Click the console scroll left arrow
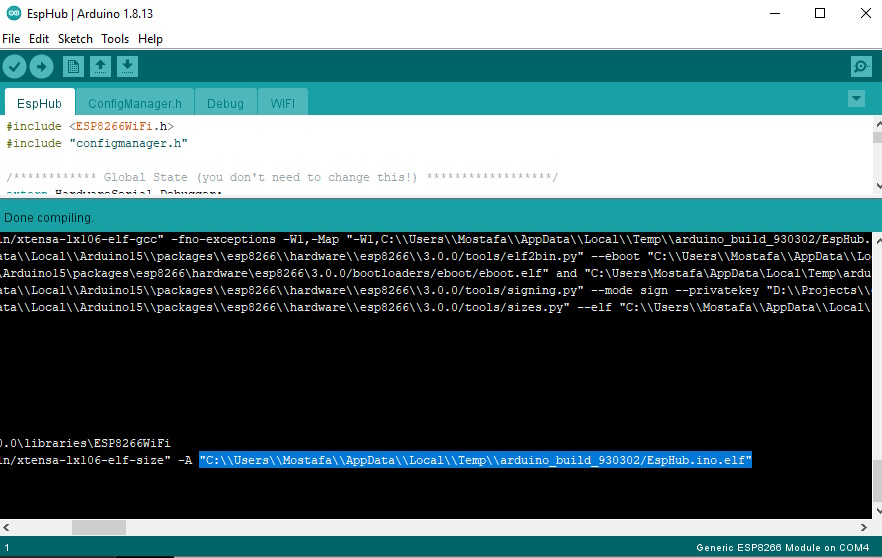This screenshot has height=558, width=882. pyautogui.click(x=6, y=528)
